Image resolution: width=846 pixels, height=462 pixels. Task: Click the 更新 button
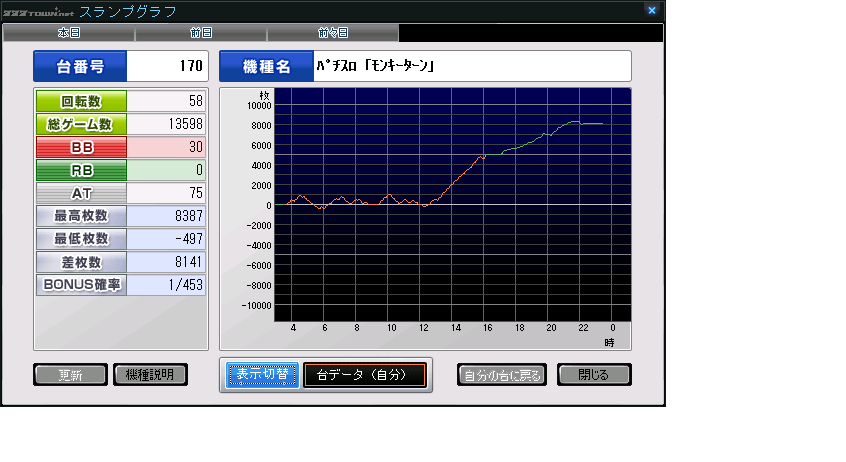(x=70, y=375)
